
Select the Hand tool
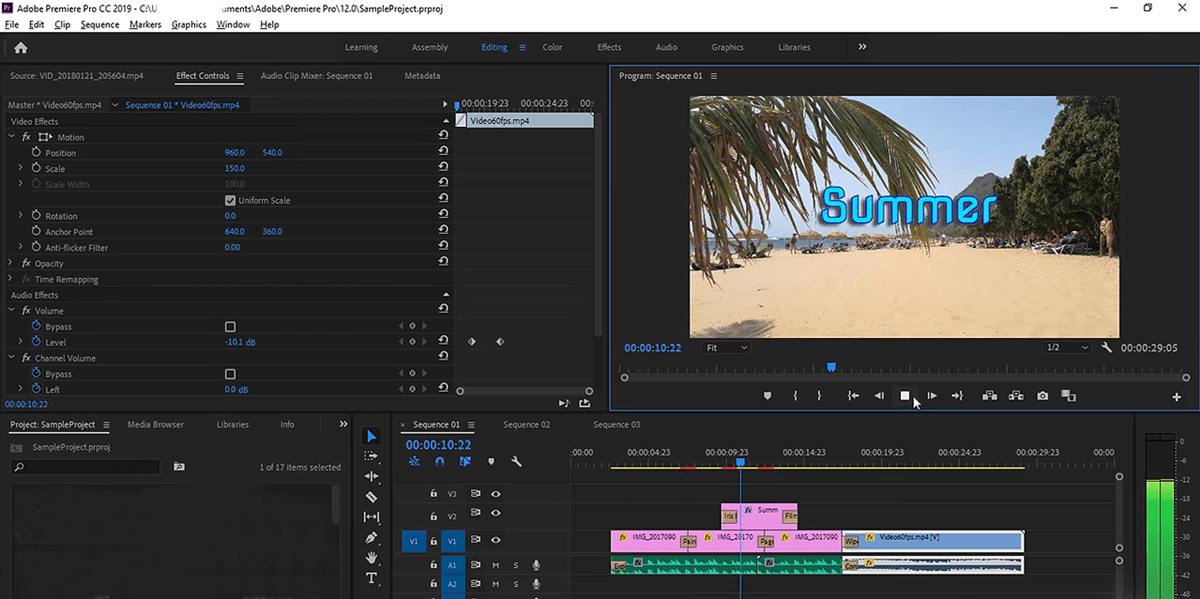(x=372, y=557)
